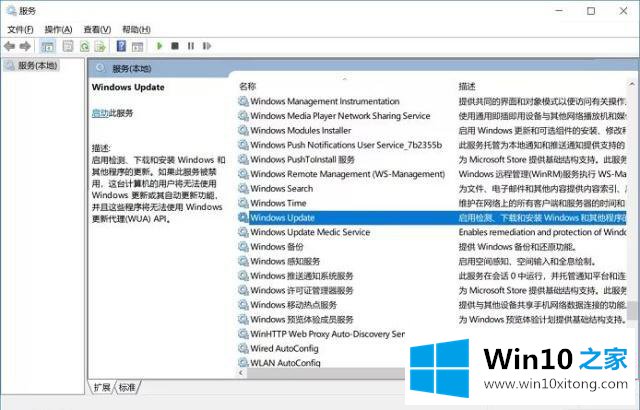Open the 文件(F) menu

pos(20,29)
